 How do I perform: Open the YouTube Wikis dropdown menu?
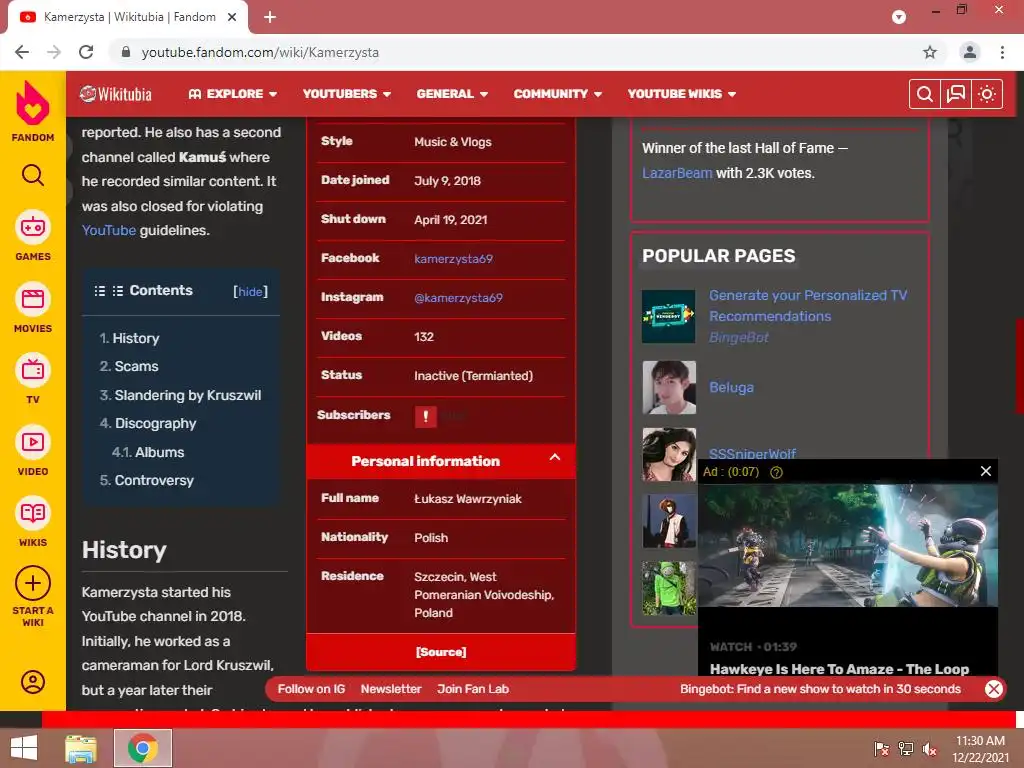coord(682,94)
